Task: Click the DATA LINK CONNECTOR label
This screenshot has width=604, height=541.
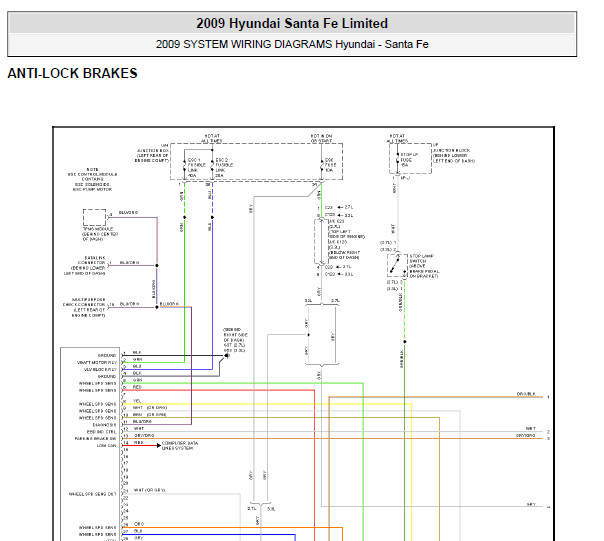Action: tap(86, 265)
